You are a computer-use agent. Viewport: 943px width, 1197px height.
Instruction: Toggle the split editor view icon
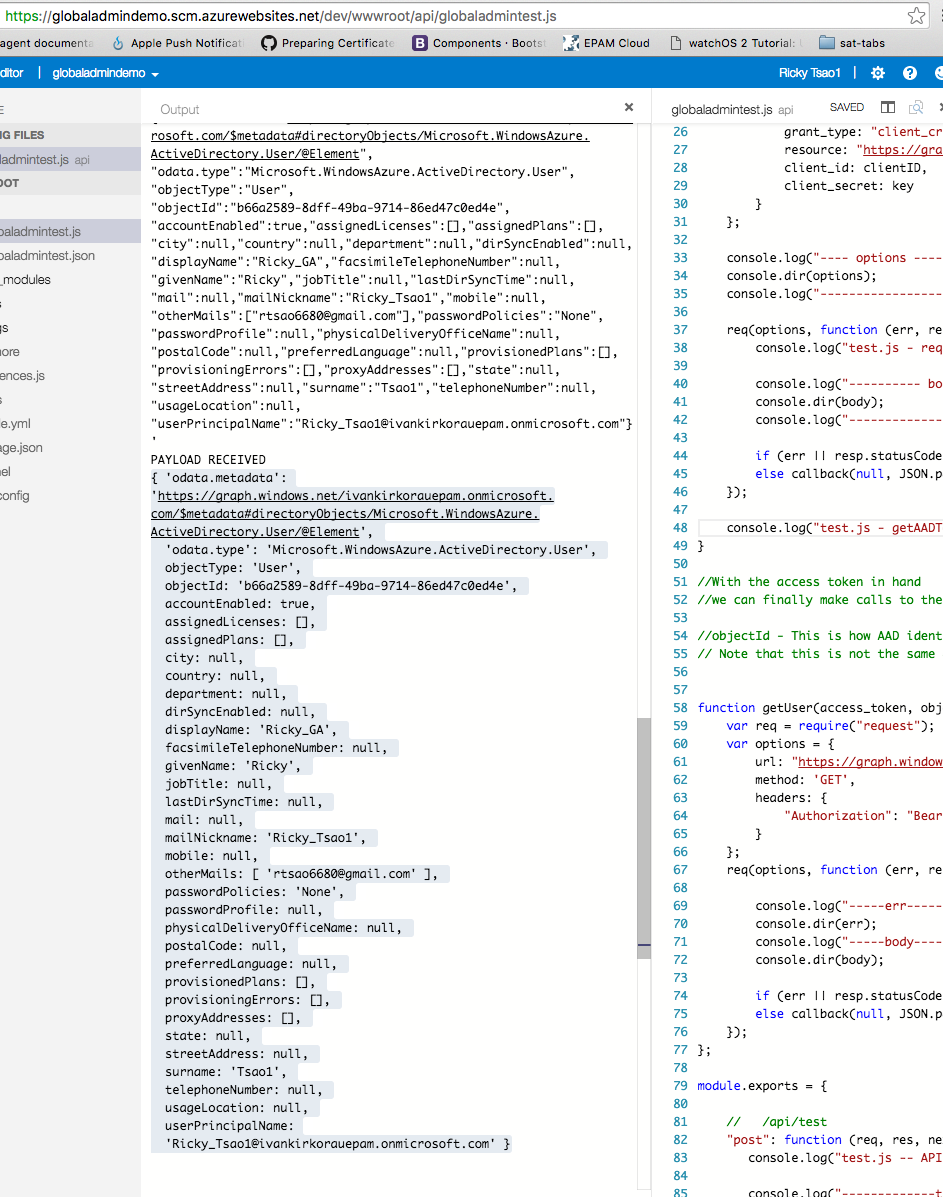pos(887,108)
